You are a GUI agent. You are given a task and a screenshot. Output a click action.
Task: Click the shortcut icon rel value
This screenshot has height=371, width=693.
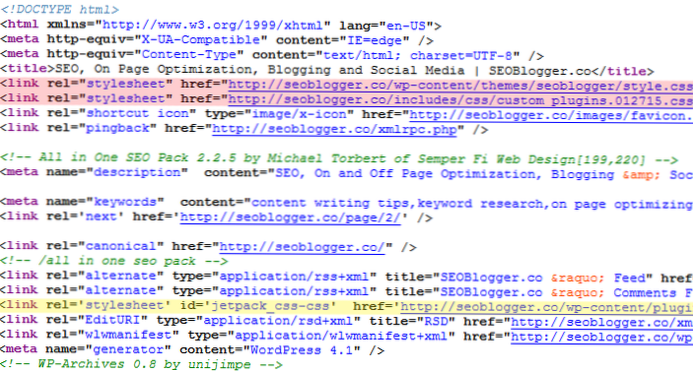[x=137, y=113]
